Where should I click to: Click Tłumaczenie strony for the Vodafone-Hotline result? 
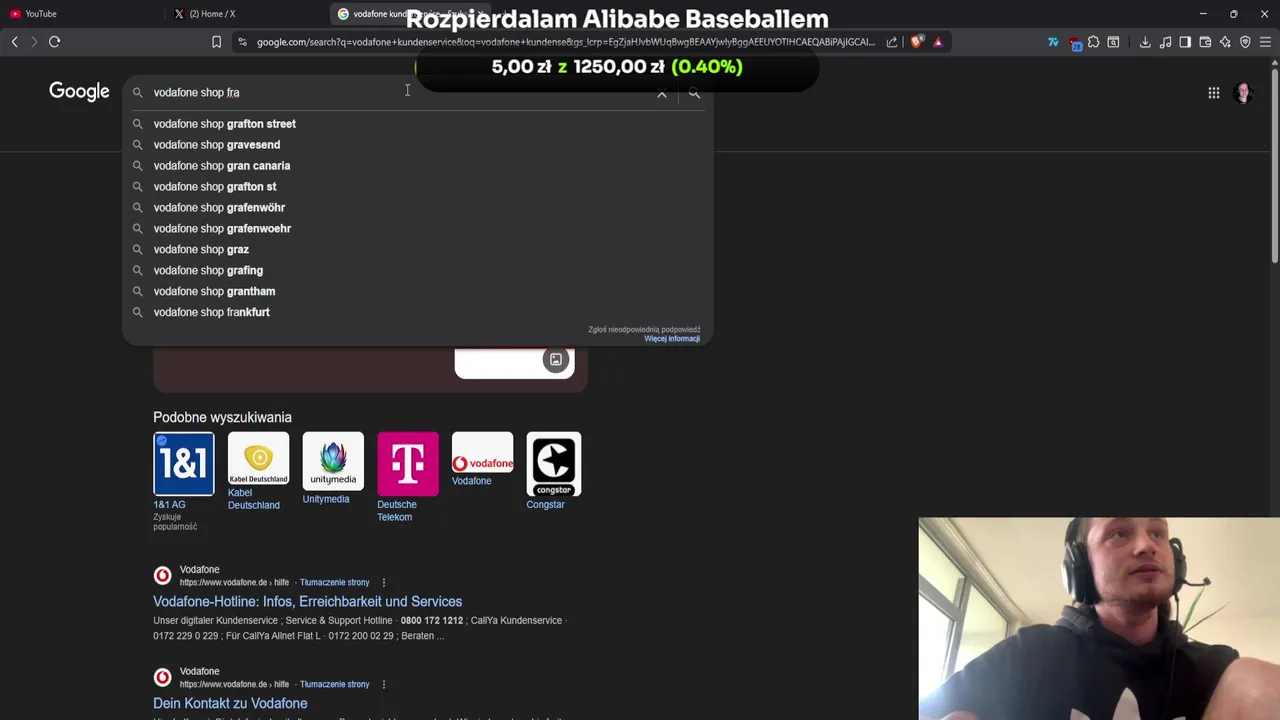335,583
